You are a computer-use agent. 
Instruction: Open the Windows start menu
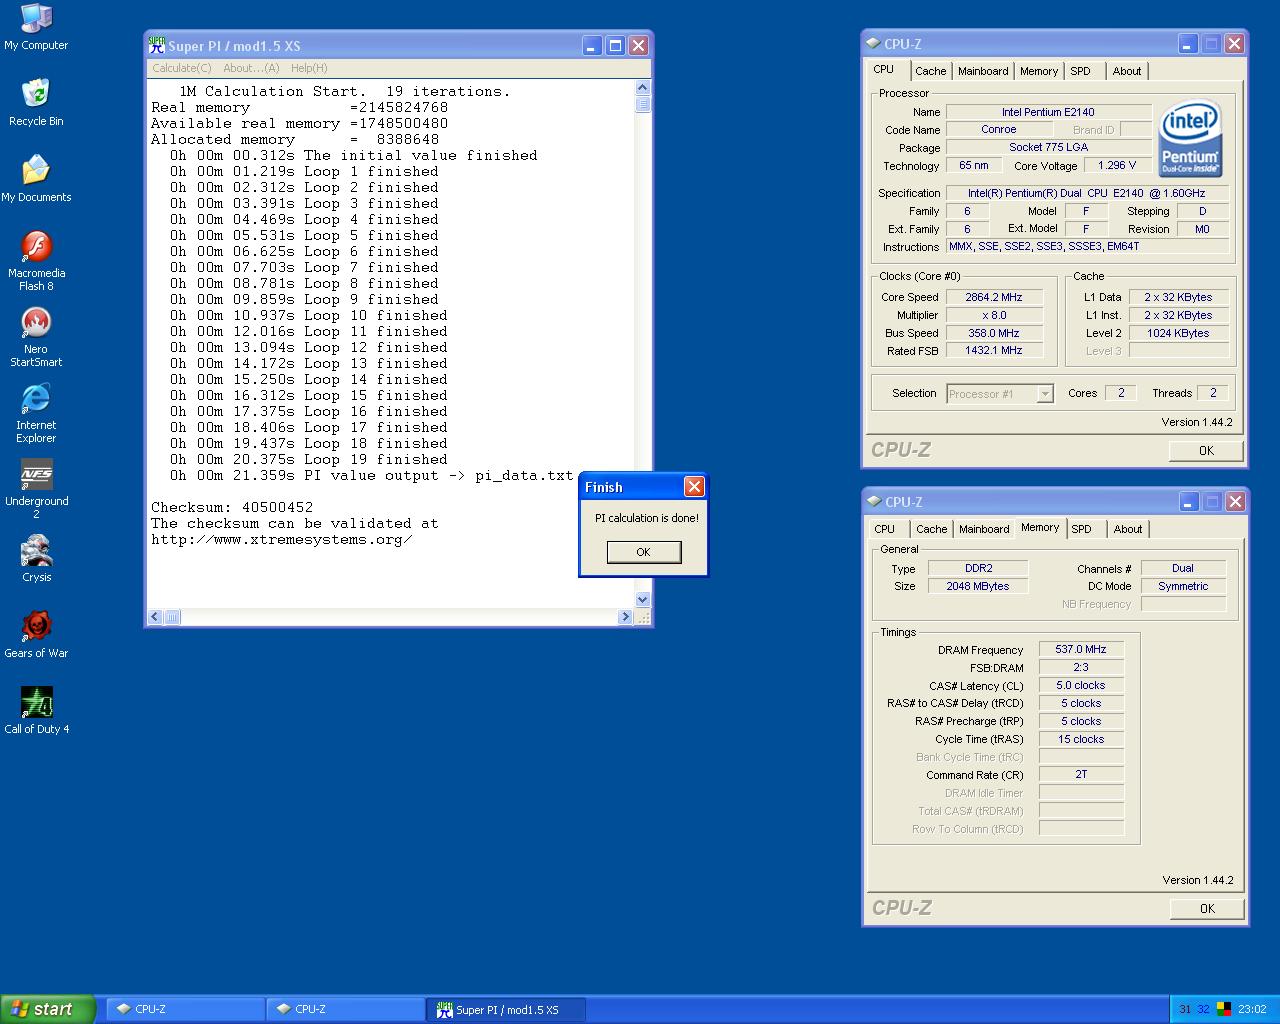[x=48, y=1009]
